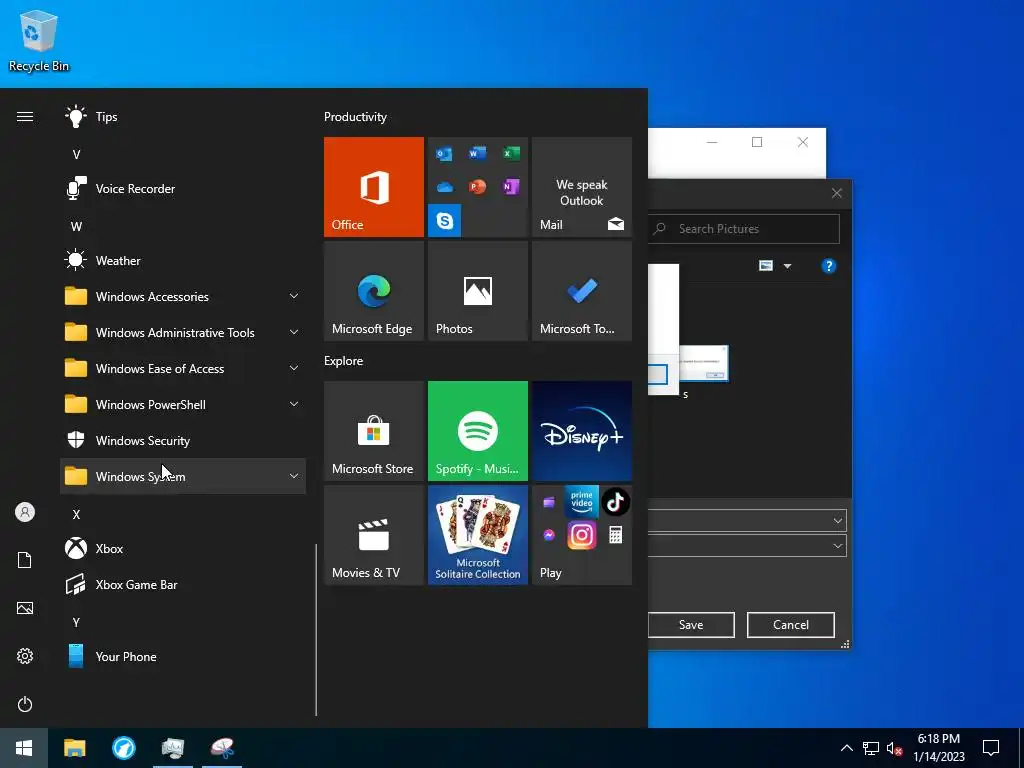Image resolution: width=1024 pixels, height=768 pixels.
Task: Click the Instagram icon in the Play tile
Action: [x=582, y=536]
